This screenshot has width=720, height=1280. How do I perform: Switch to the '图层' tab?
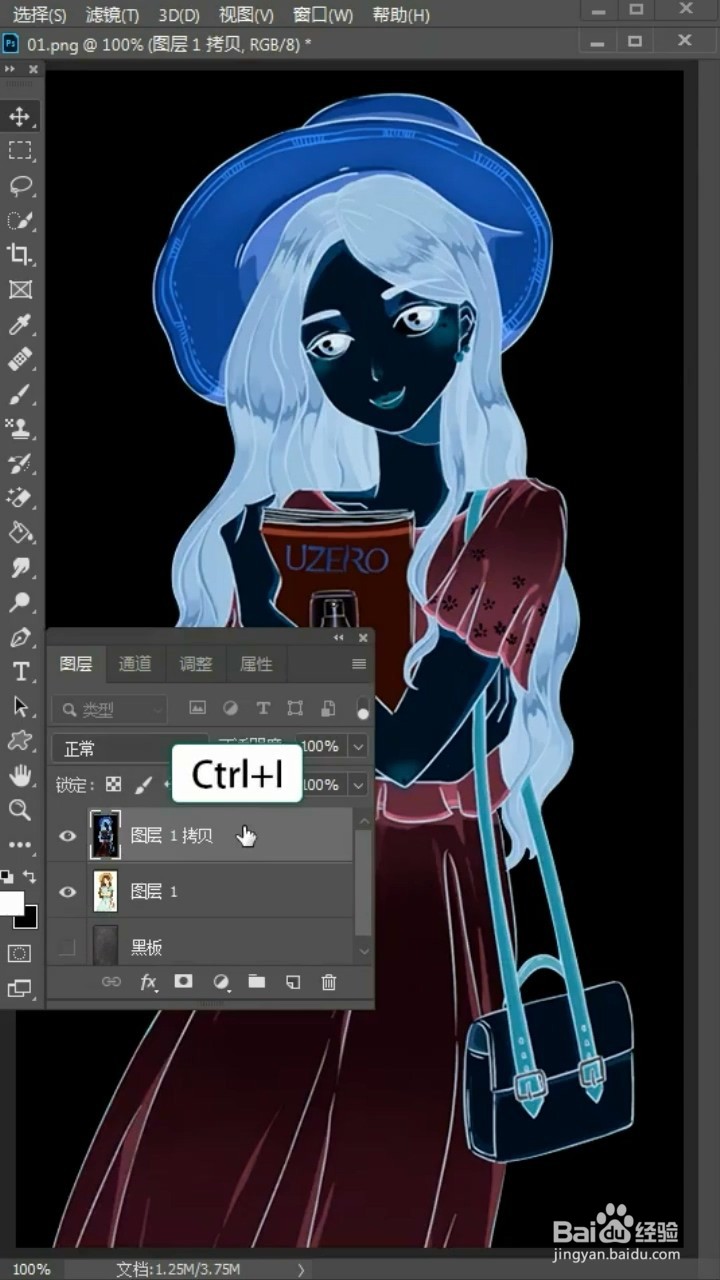pos(76,664)
